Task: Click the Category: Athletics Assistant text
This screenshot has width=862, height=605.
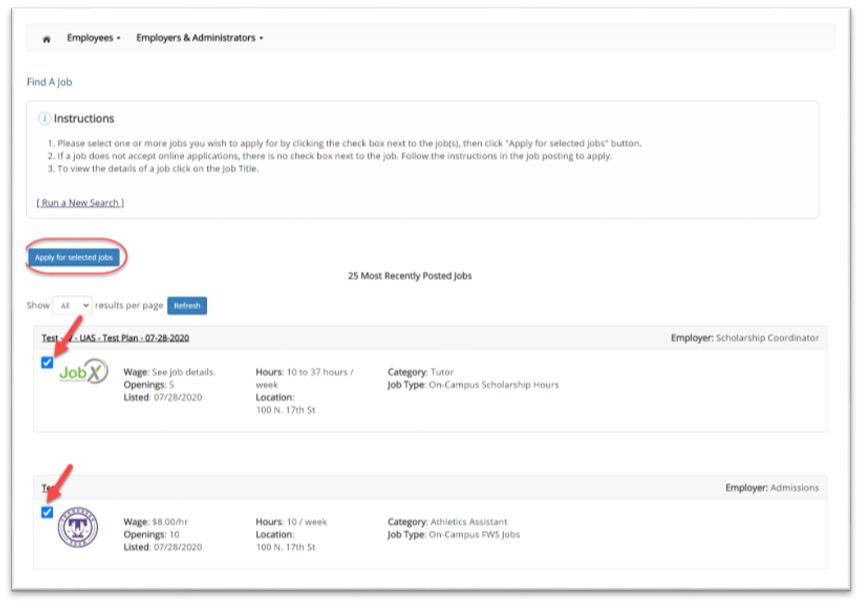Action: pyautogui.click(x=447, y=522)
